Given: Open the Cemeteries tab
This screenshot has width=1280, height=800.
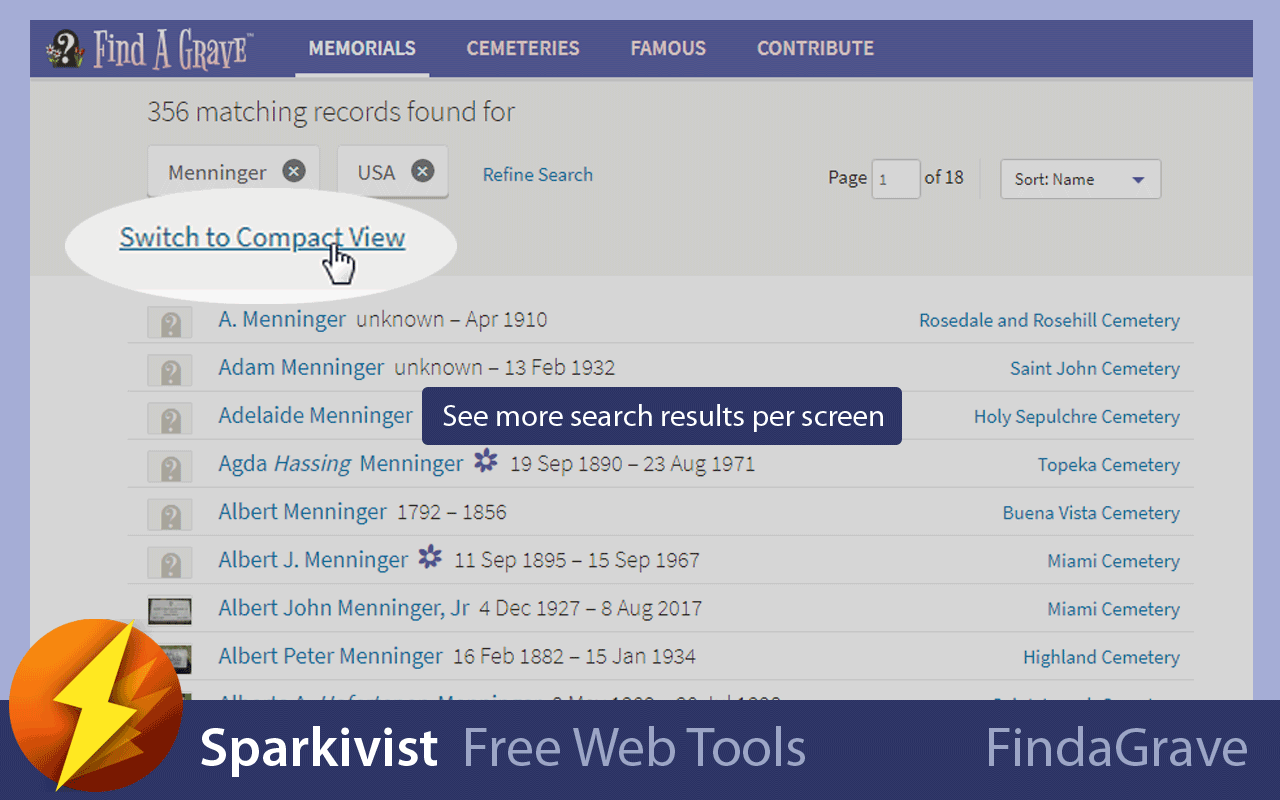Looking at the screenshot, I should click(523, 48).
